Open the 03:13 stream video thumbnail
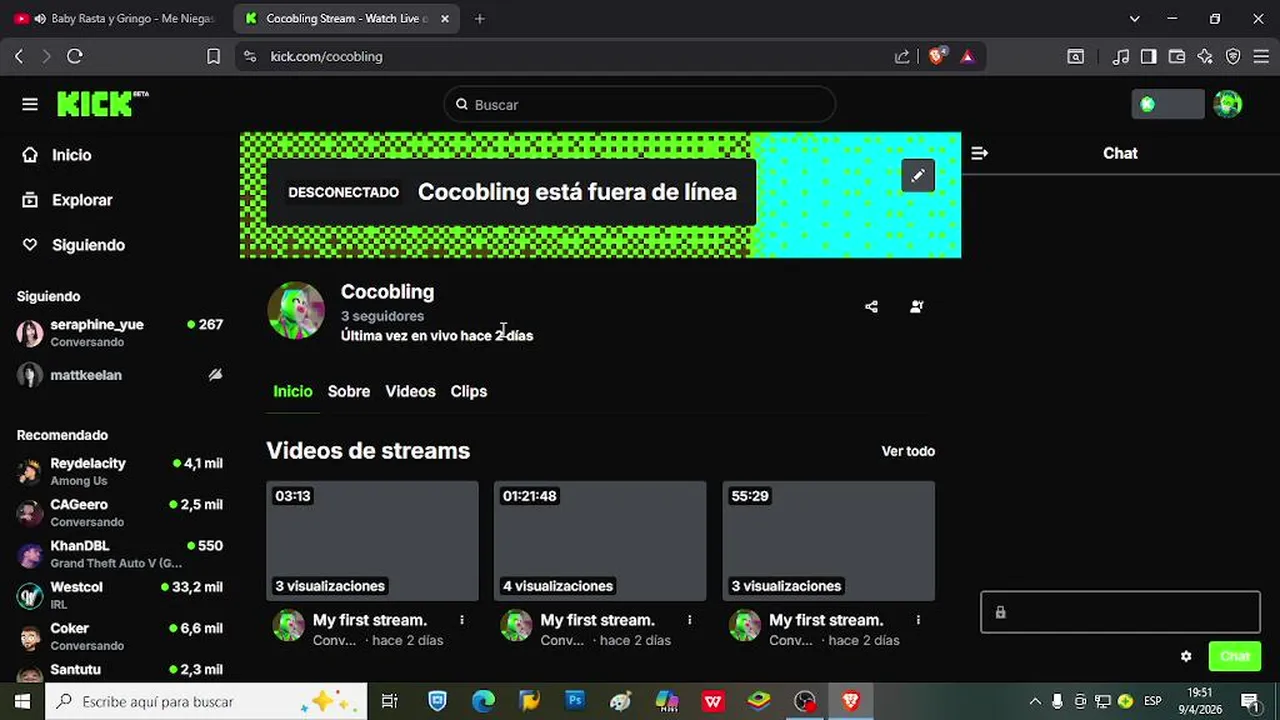1280x720 pixels. click(x=372, y=541)
